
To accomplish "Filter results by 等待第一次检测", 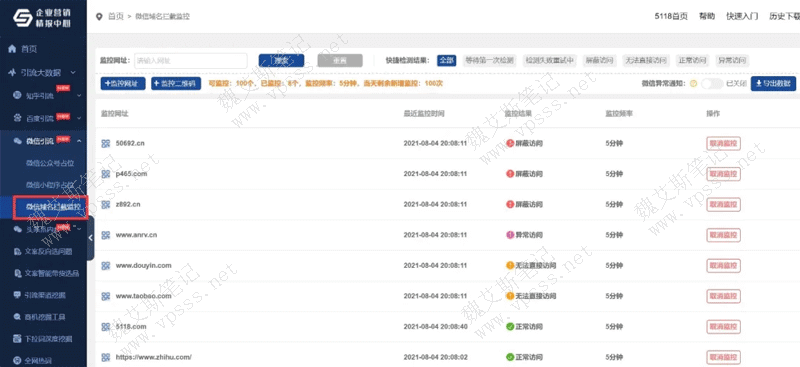I will 489,60.
